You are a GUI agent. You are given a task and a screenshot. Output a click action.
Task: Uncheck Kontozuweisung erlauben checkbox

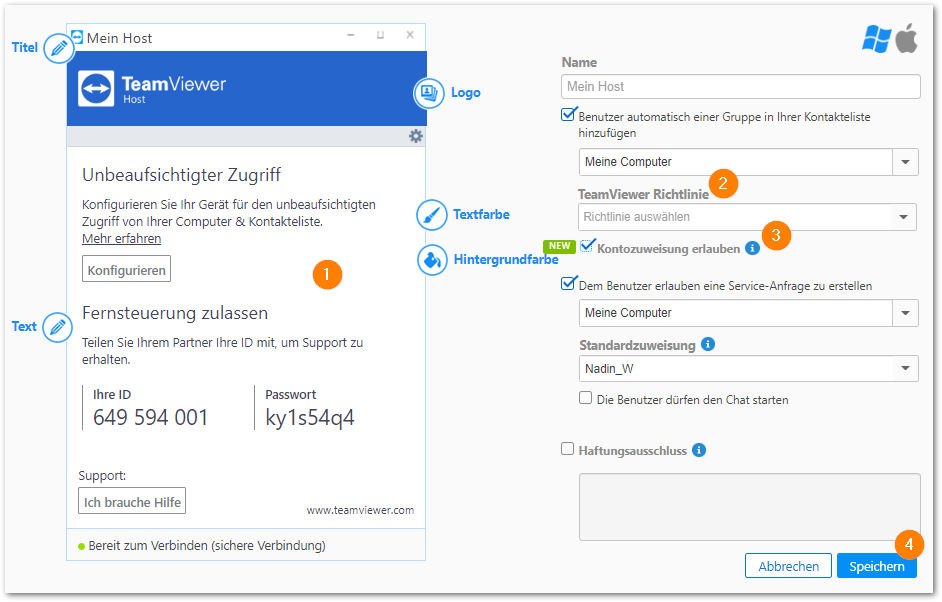(587, 246)
